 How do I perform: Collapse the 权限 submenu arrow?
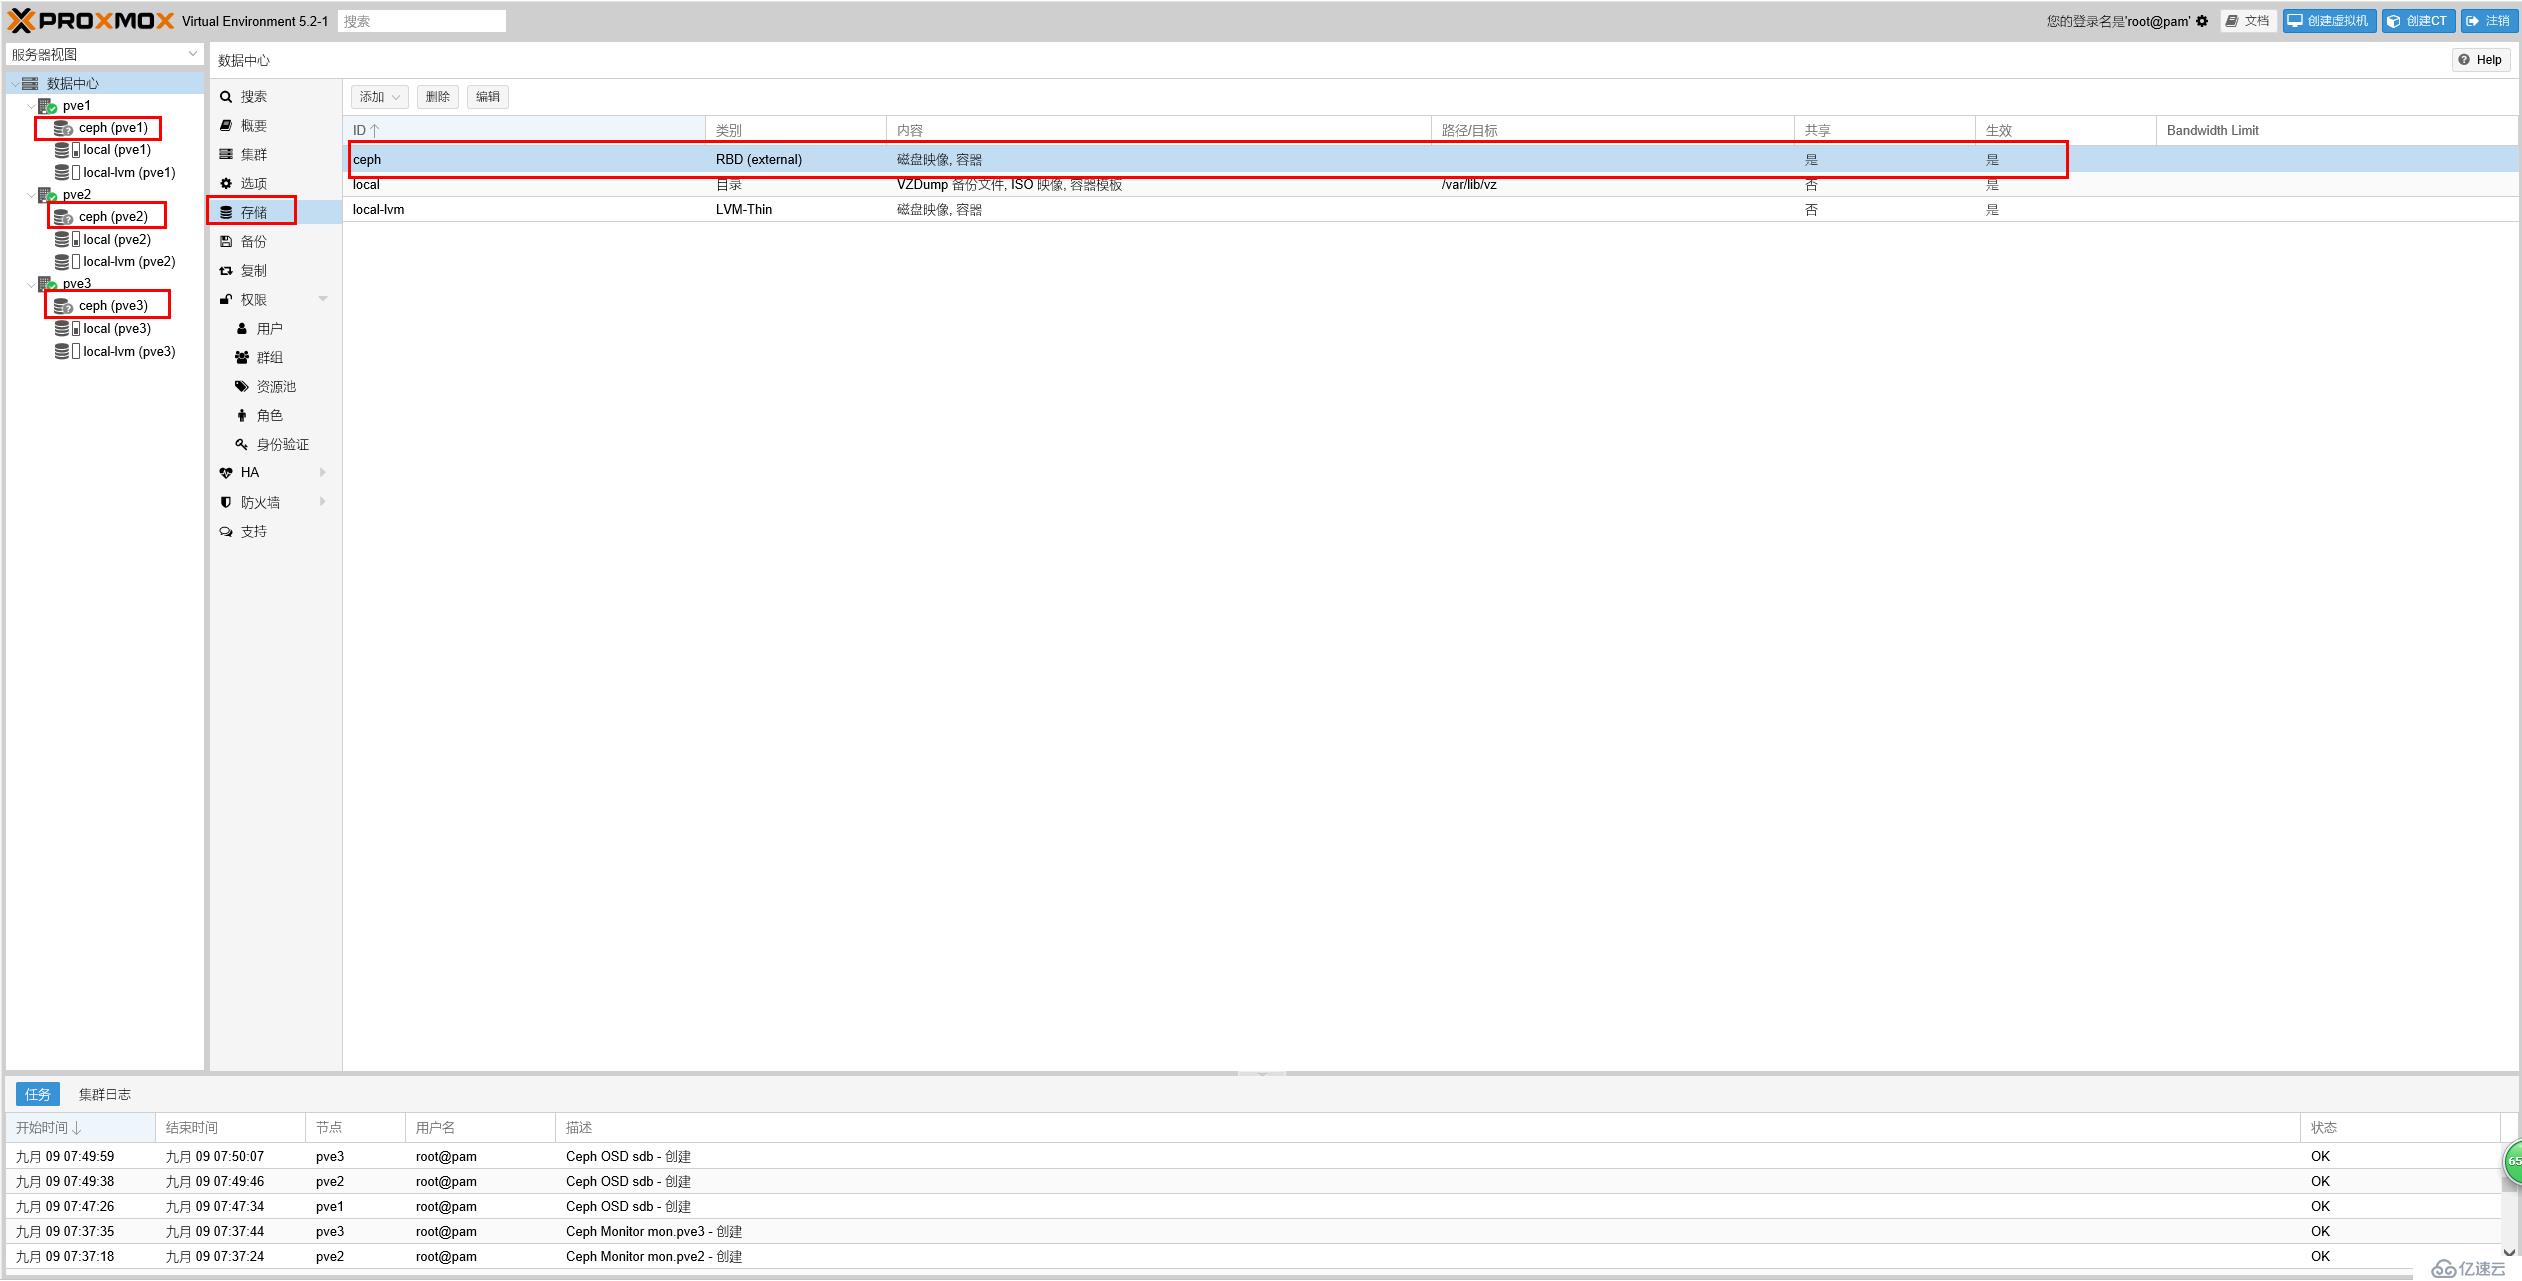click(323, 299)
